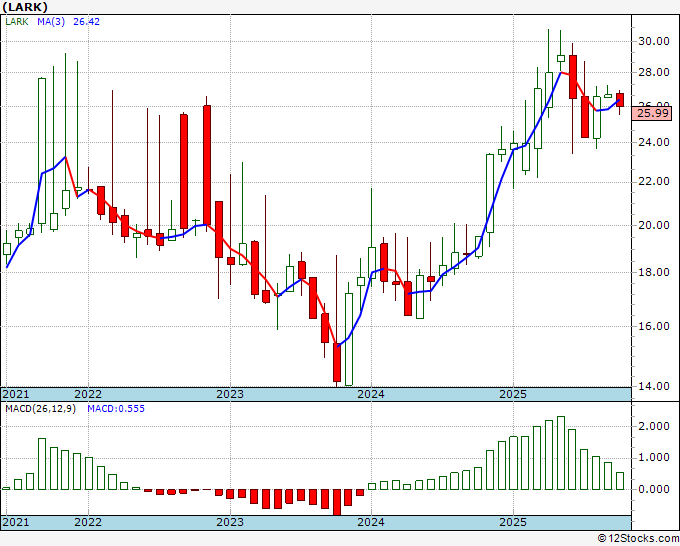Click 2022 on the MACD timeline
Image resolution: width=680 pixels, height=546 pixels.
(88, 522)
